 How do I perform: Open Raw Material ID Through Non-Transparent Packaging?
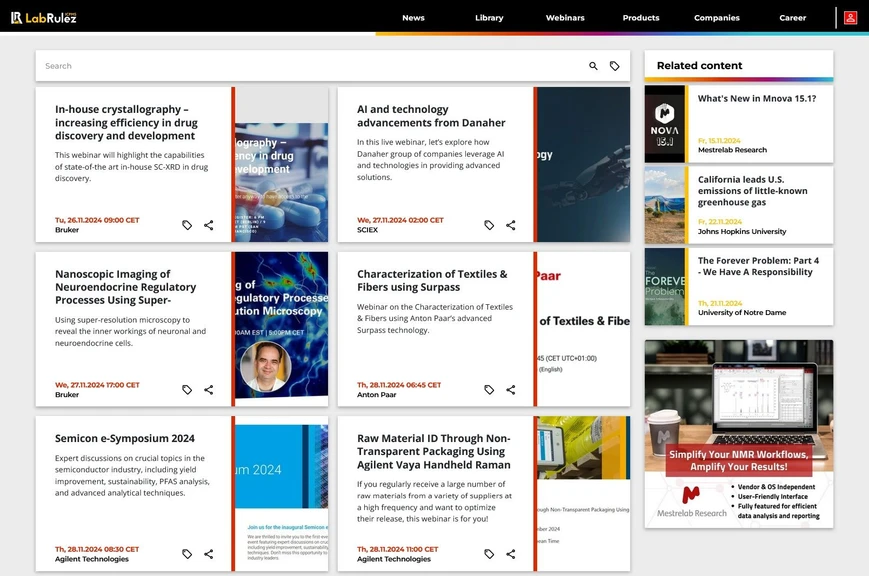(433, 451)
